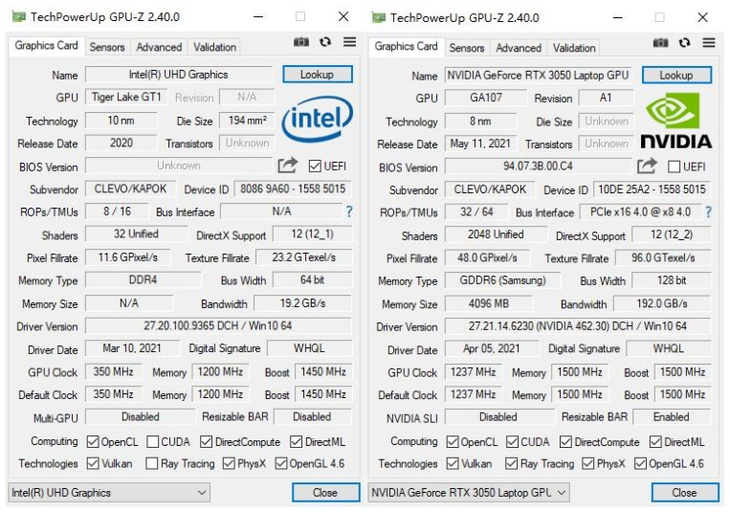Select the Validation tab in Intel window

[214, 47]
